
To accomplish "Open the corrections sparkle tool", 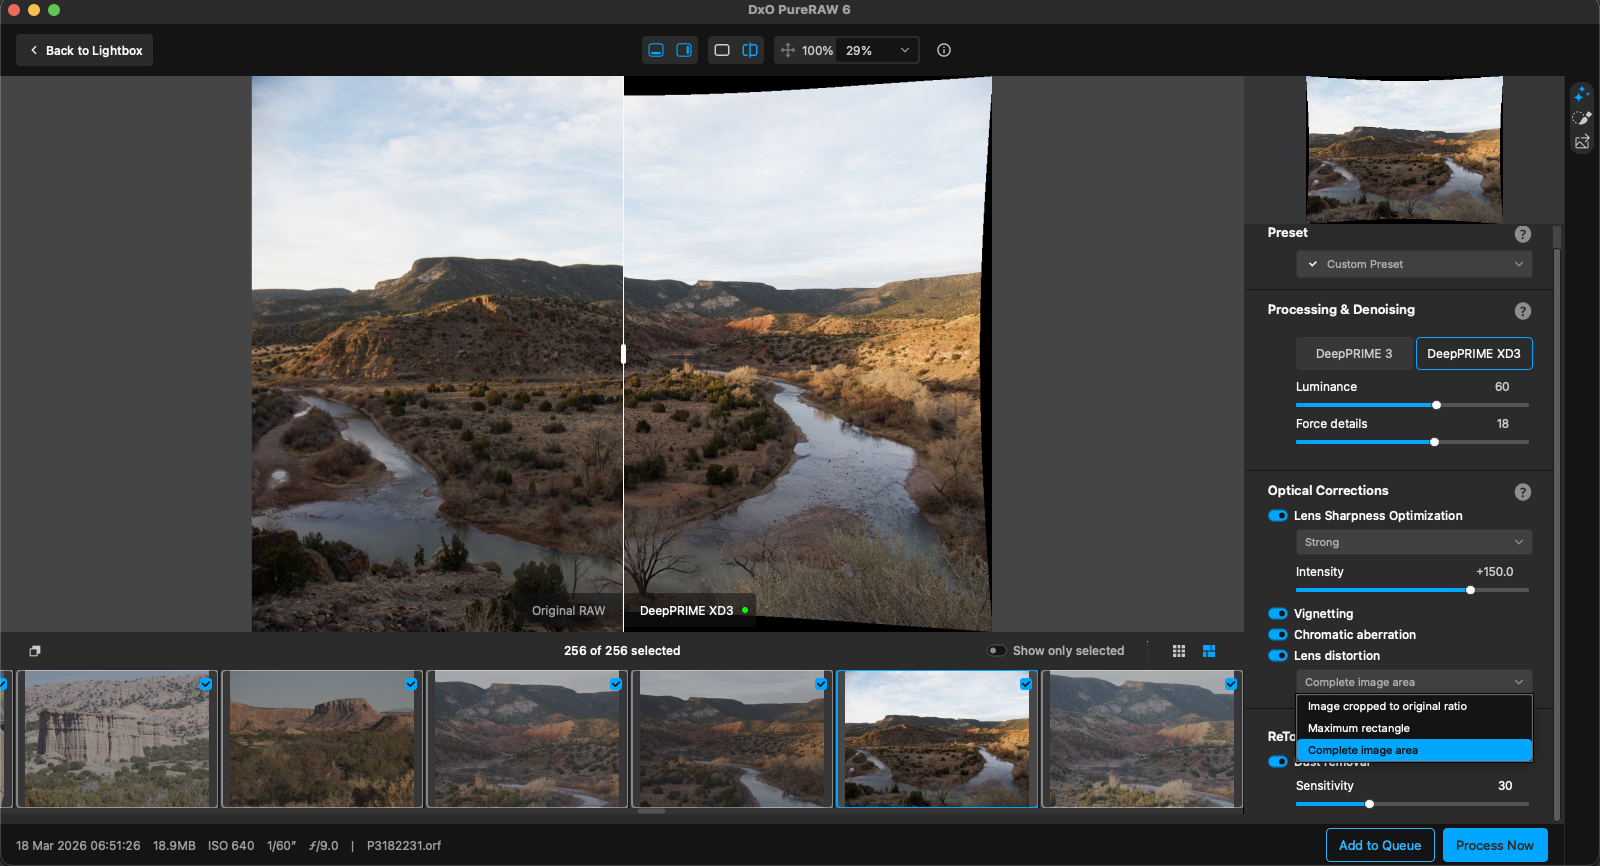I will pyautogui.click(x=1581, y=94).
